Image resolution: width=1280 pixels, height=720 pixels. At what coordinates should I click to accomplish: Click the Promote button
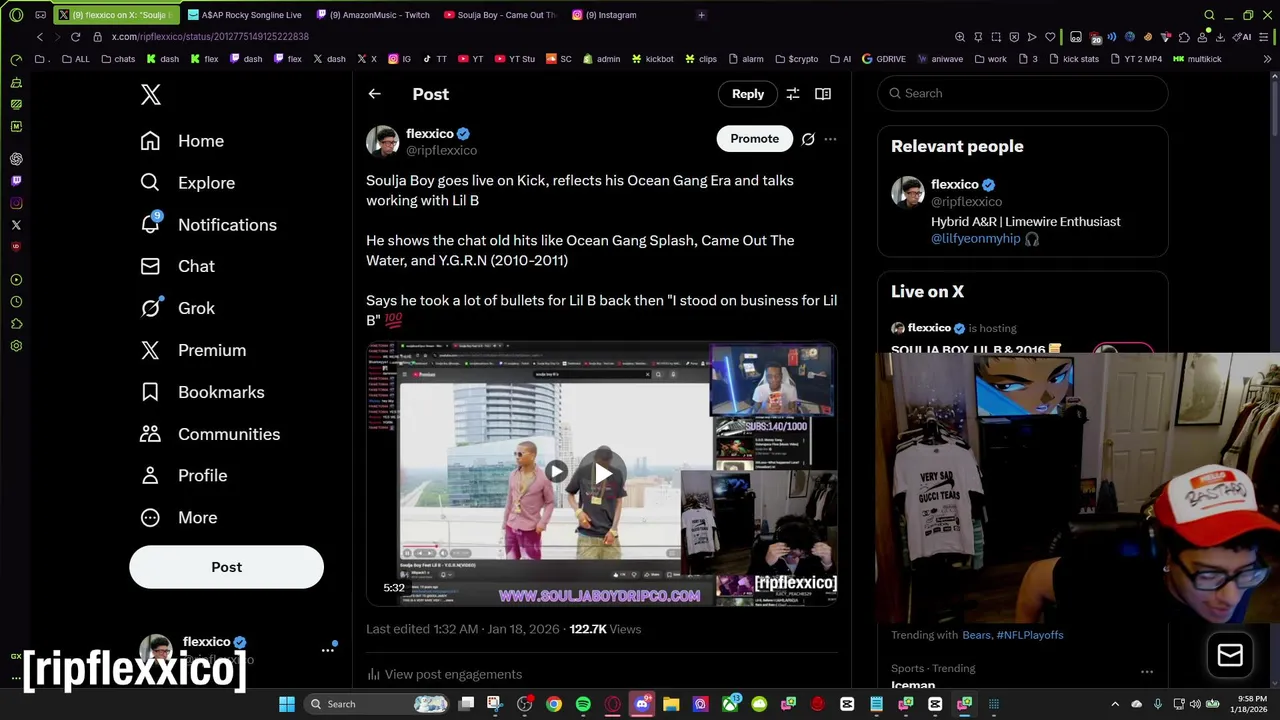(x=754, y=139)
